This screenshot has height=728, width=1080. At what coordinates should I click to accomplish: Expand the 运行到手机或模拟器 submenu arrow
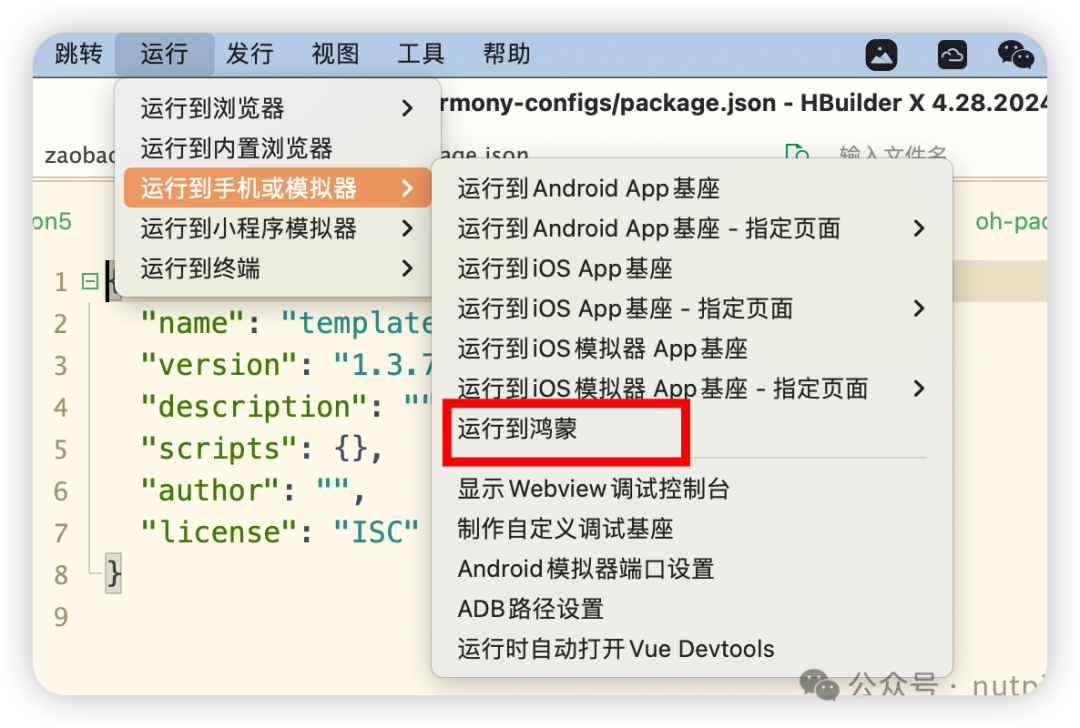coord(407,188)
